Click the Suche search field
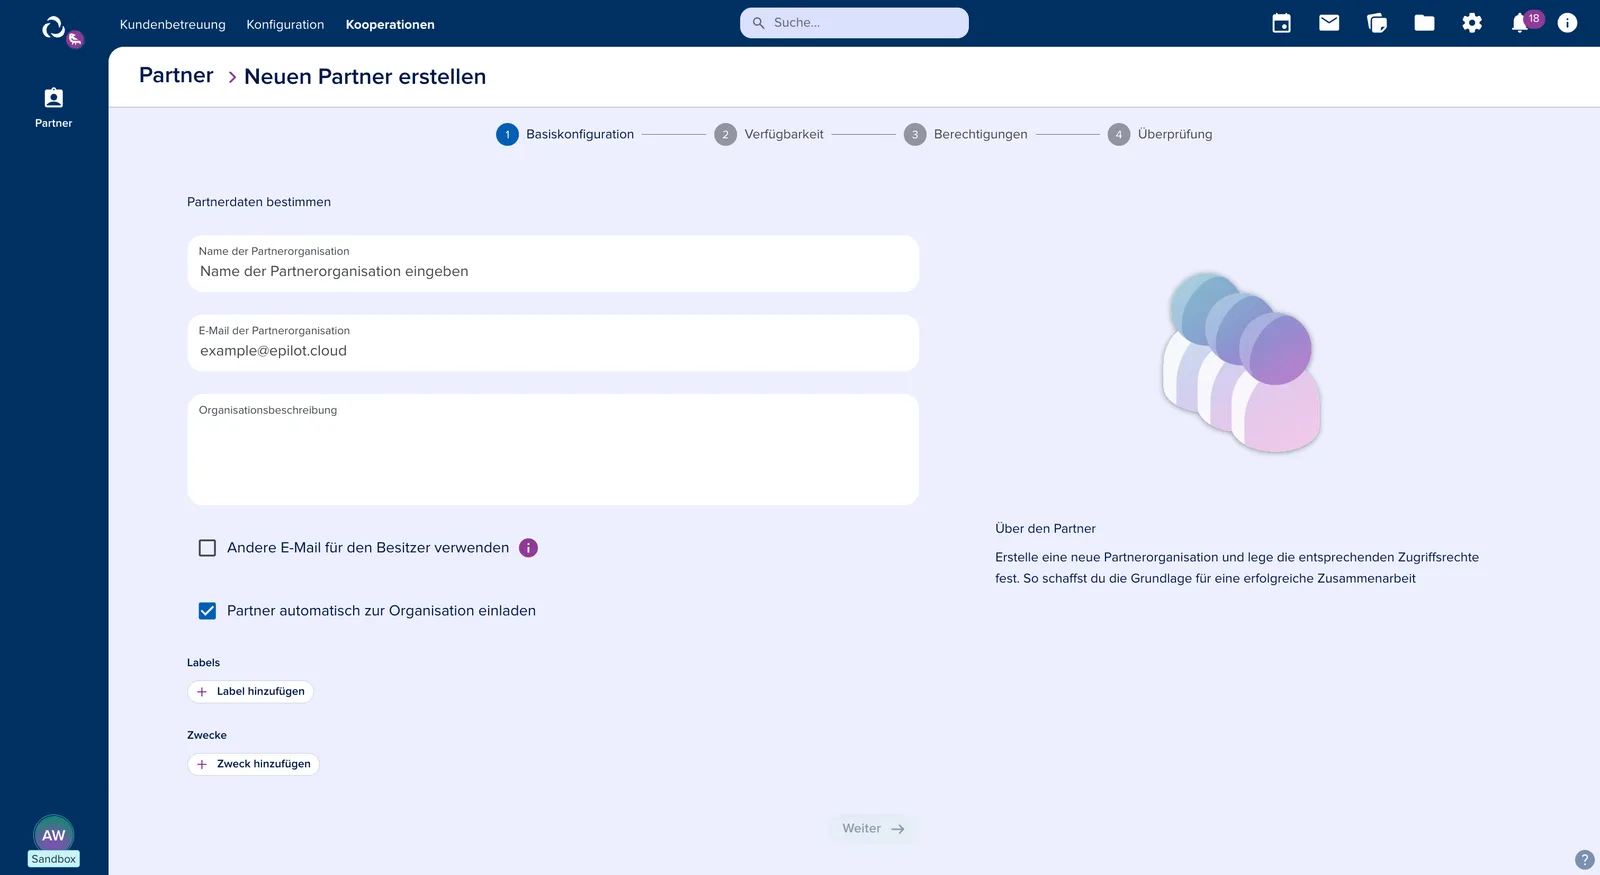 point(854,23)
